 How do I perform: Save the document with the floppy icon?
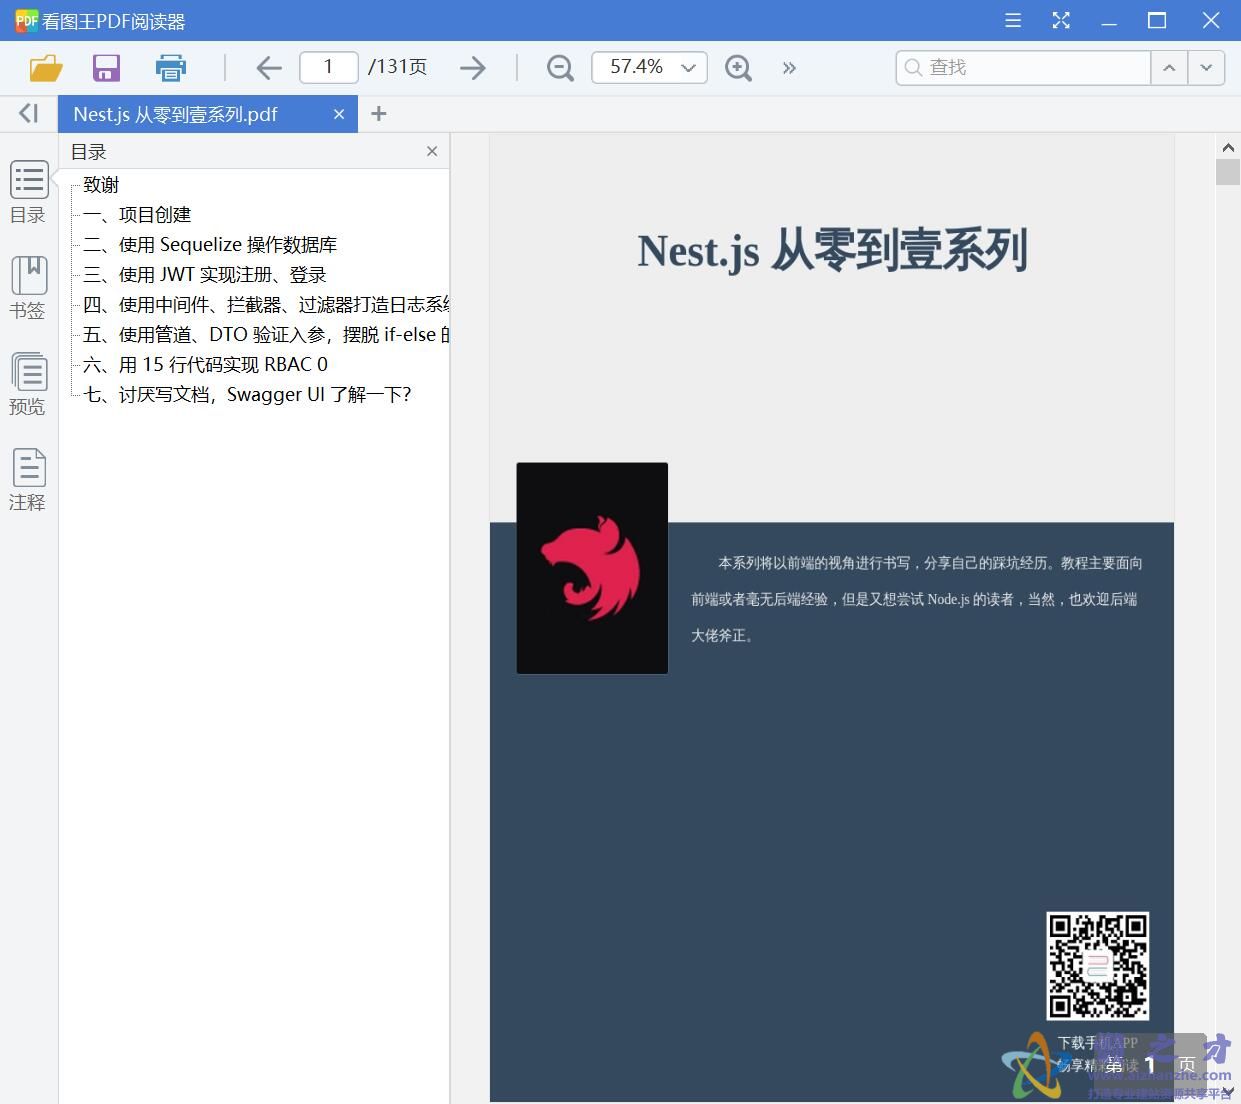(x=106, y=68)
